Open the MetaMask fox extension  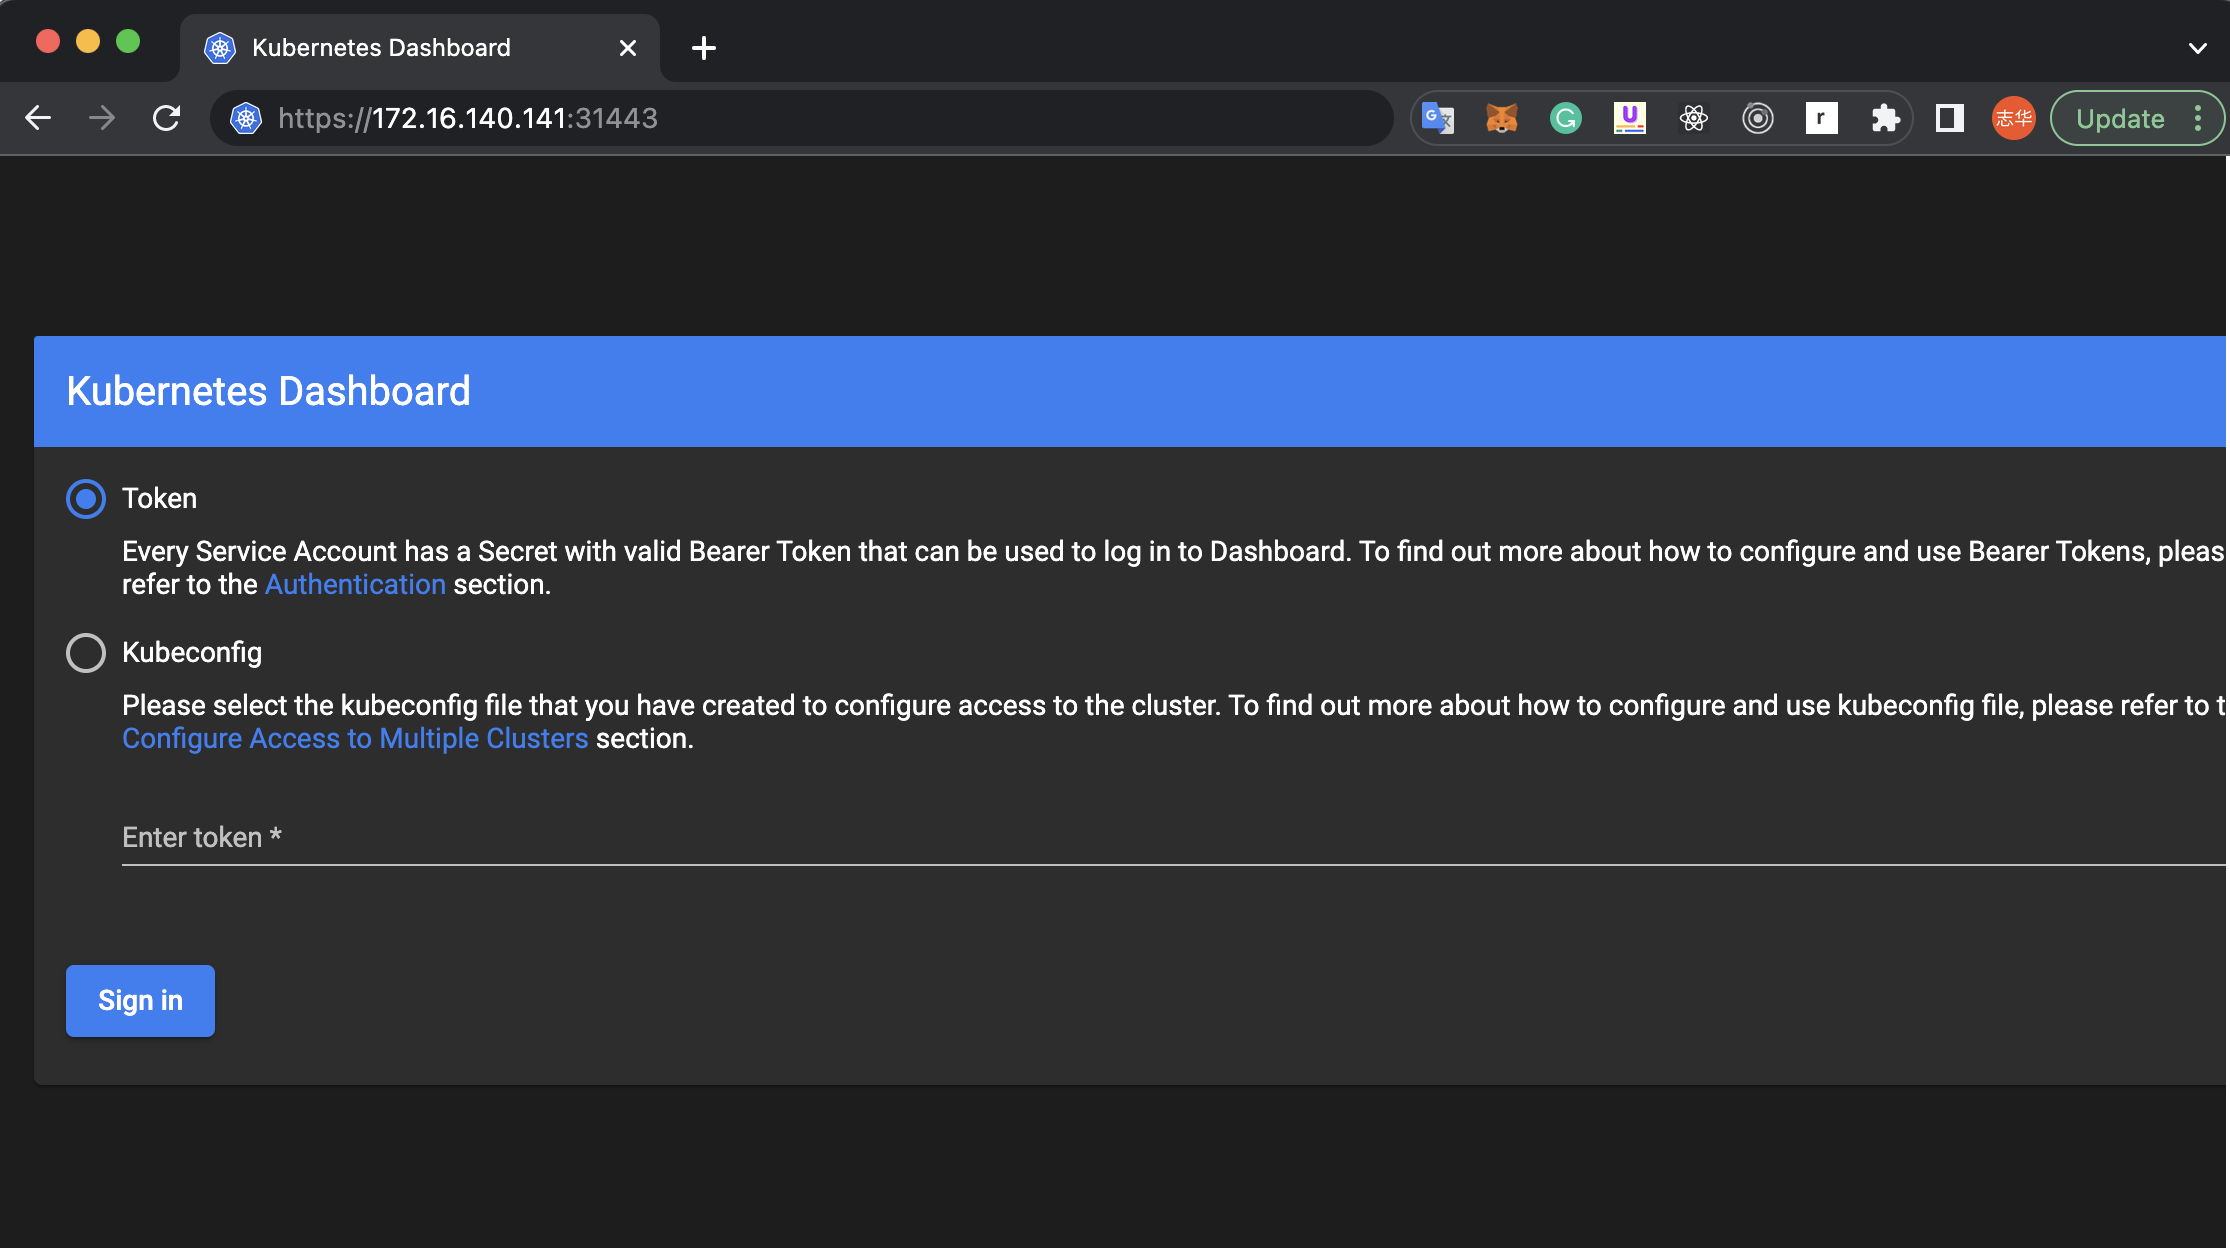click(1502, 118)
